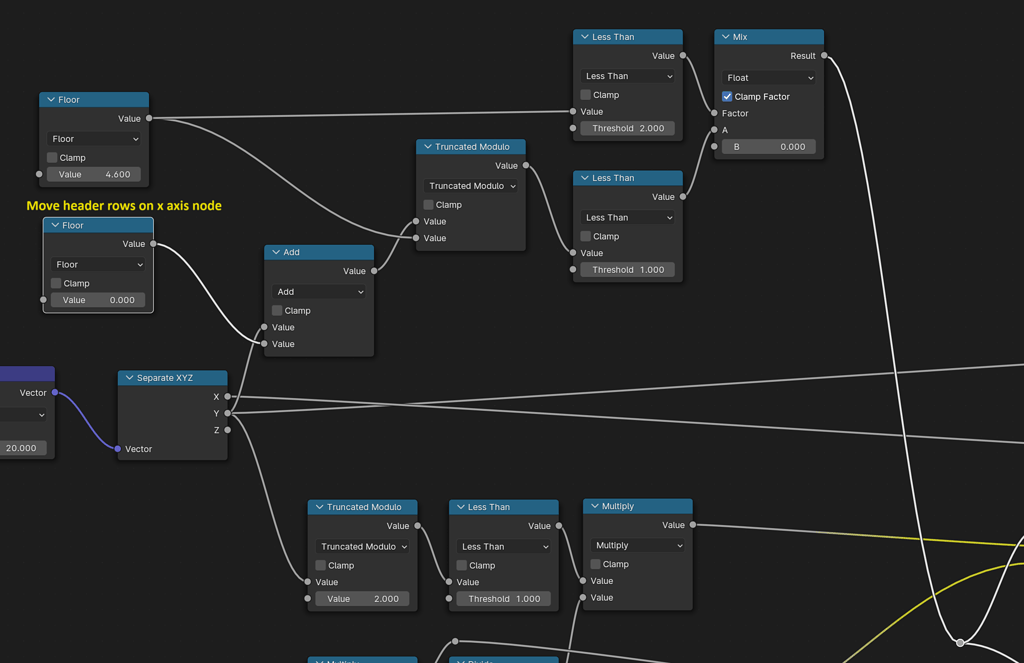
Task: Click the Factor input socket on Mix node
Action: 713,113
